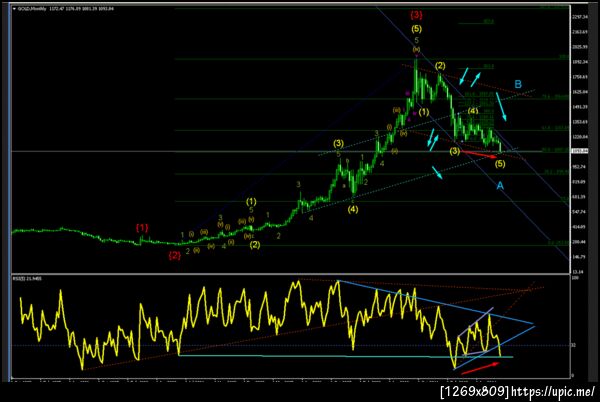Click the GOLD,Monthly chart title dropdown triangle

click(x=15, y=8)
